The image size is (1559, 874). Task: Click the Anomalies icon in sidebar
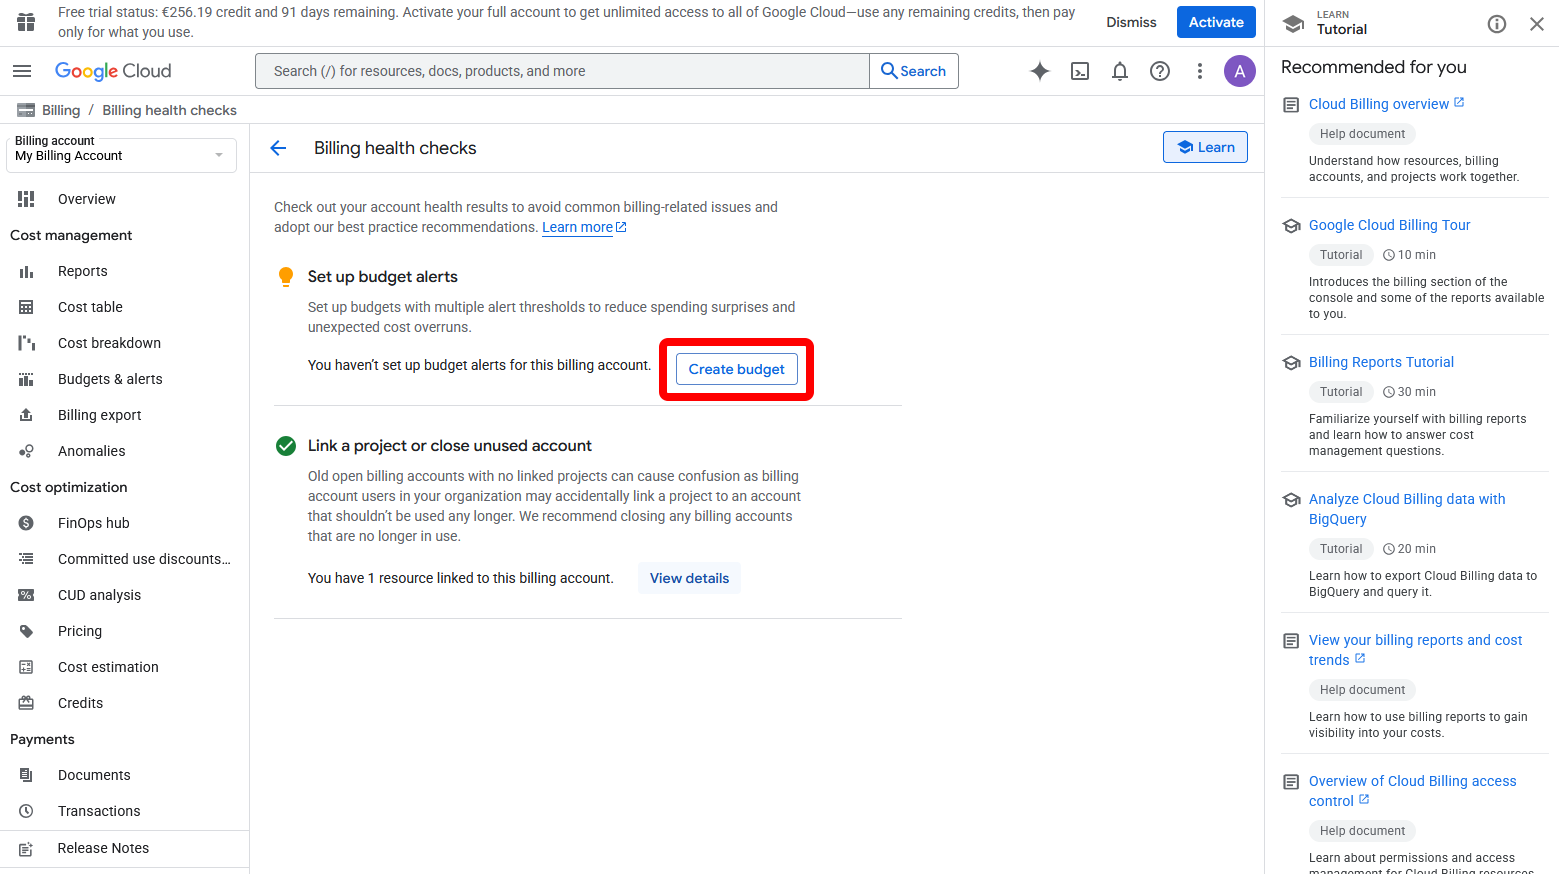pyautogui.click(x=26, y=451)
